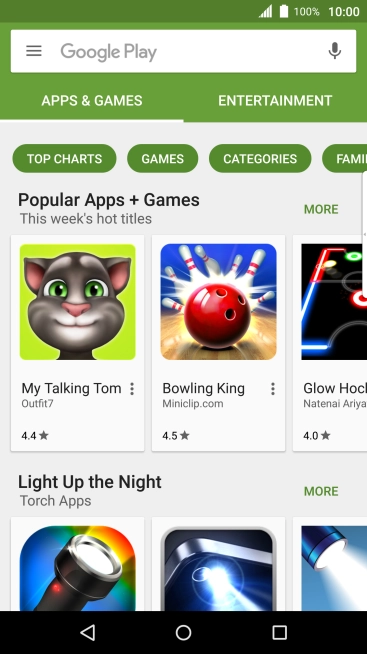The image size is (367, 654).
Task: Open the hamburger navigation menu
Action: pos(34,51)
